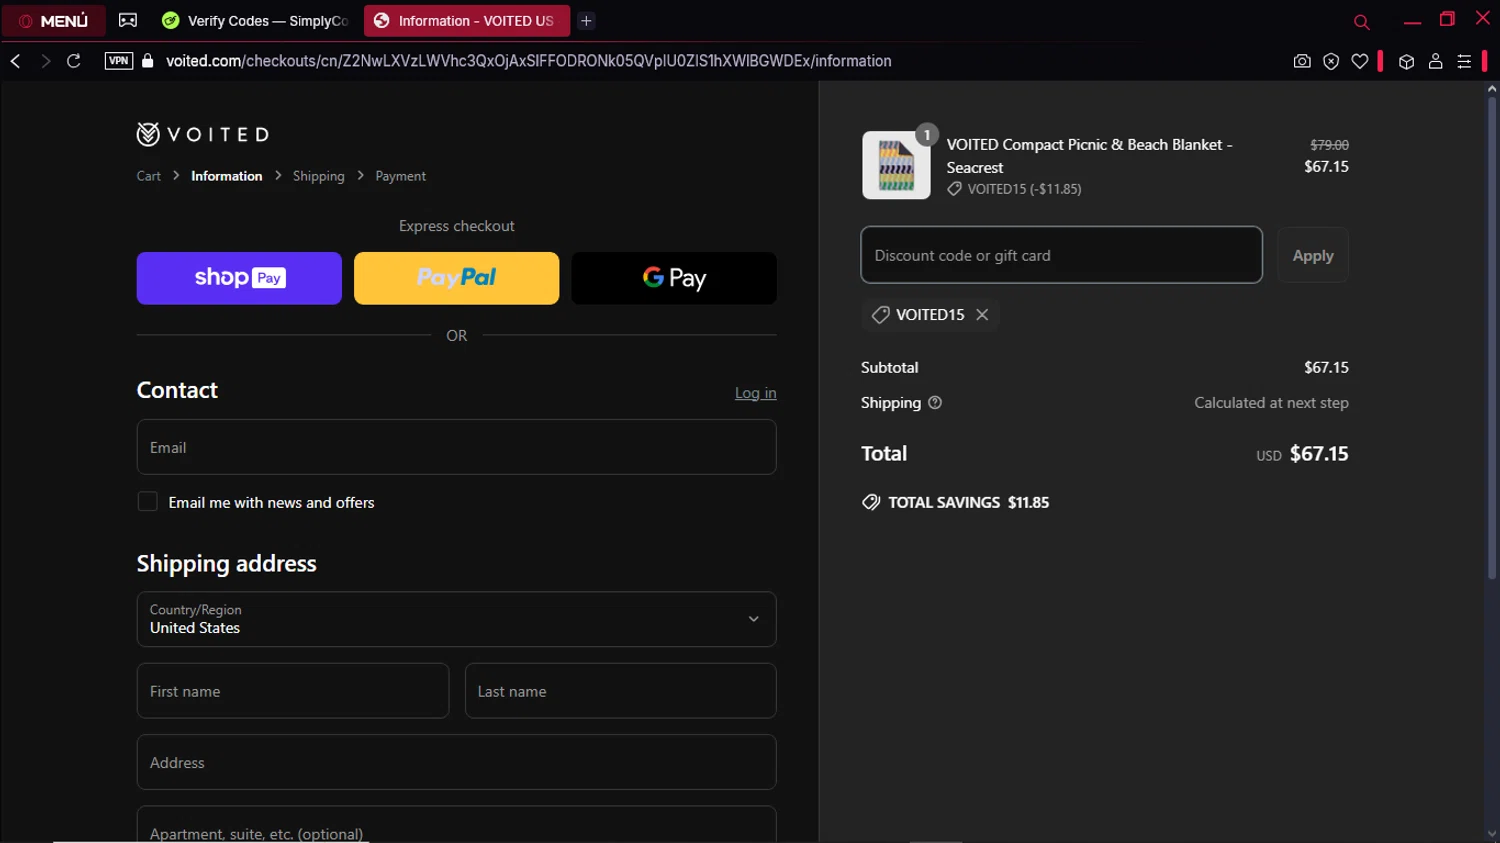This screenshot has width=1500, height=843.
Task: Go back to the previous page
Action: (x=16, y=61)
